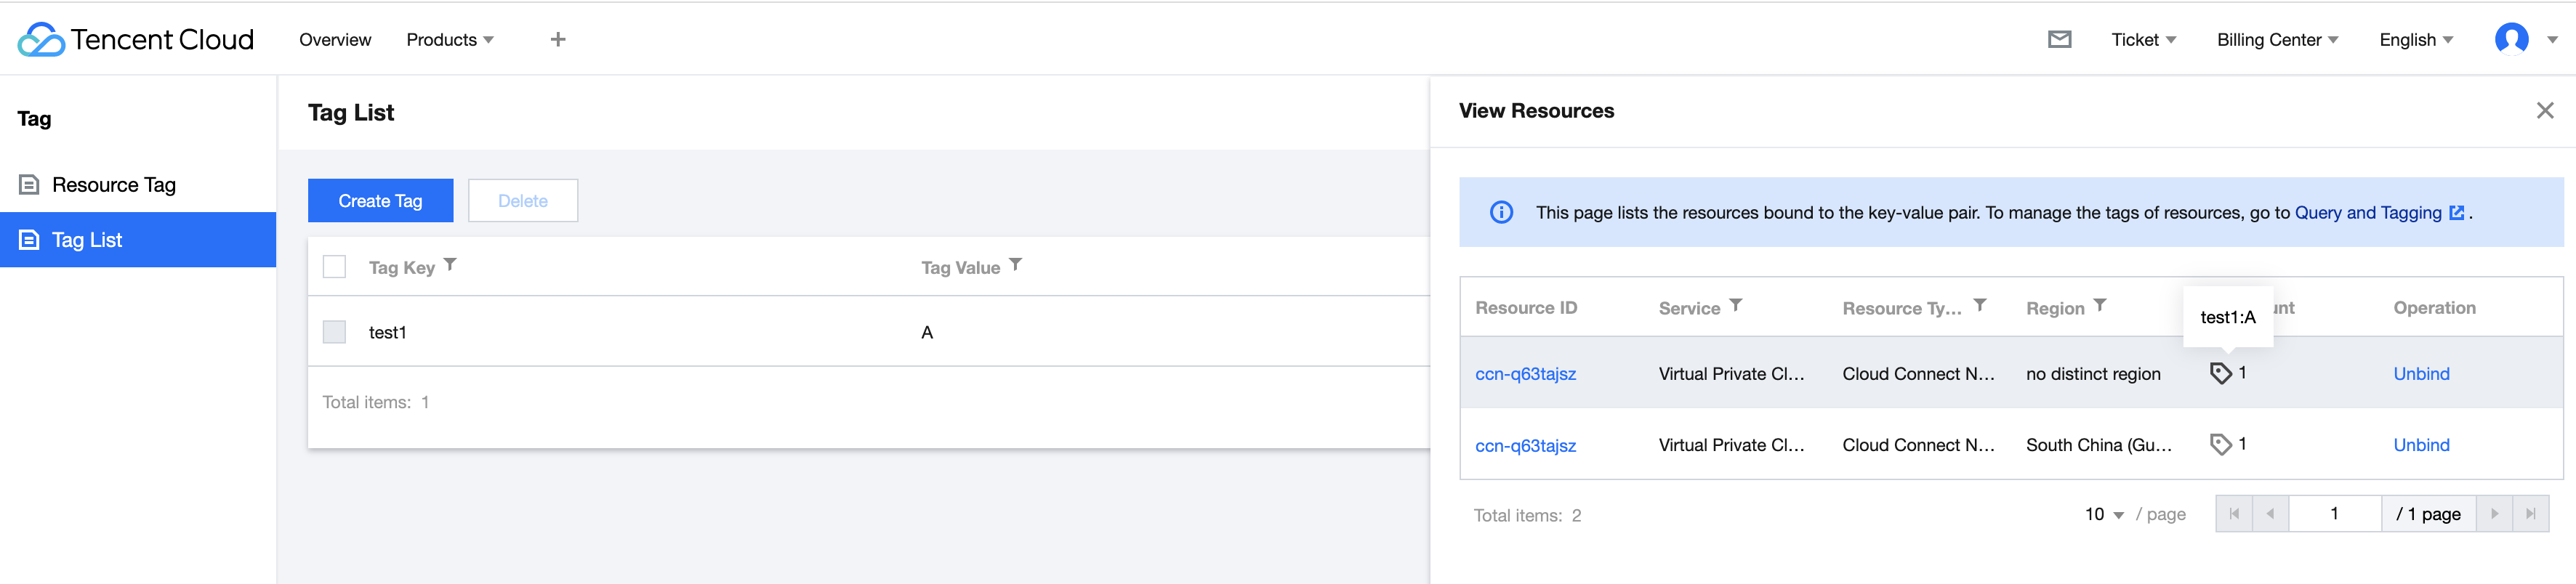Viewport: 2576px width, 584px height.
Task: Click the Tencent Cloud logo
Action: click(136, 40)
